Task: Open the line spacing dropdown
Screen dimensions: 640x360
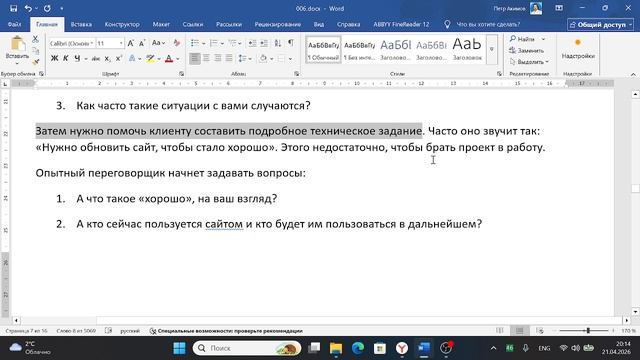Action: [x=245, y=59]
